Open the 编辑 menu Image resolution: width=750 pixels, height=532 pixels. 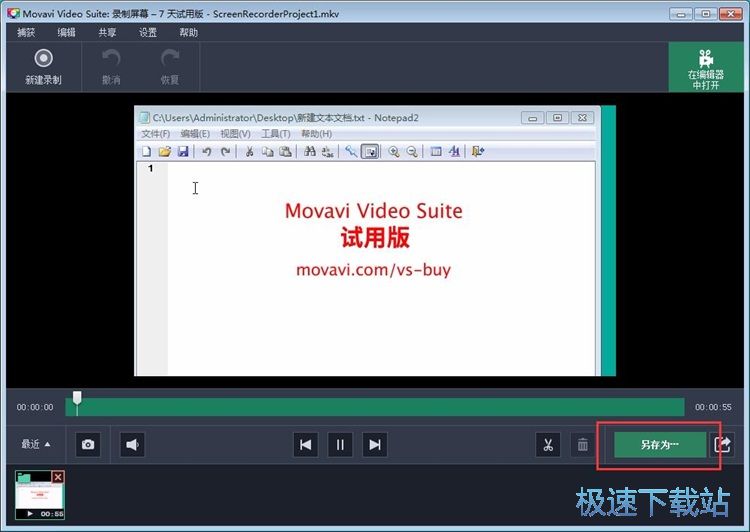pos(66,32)
